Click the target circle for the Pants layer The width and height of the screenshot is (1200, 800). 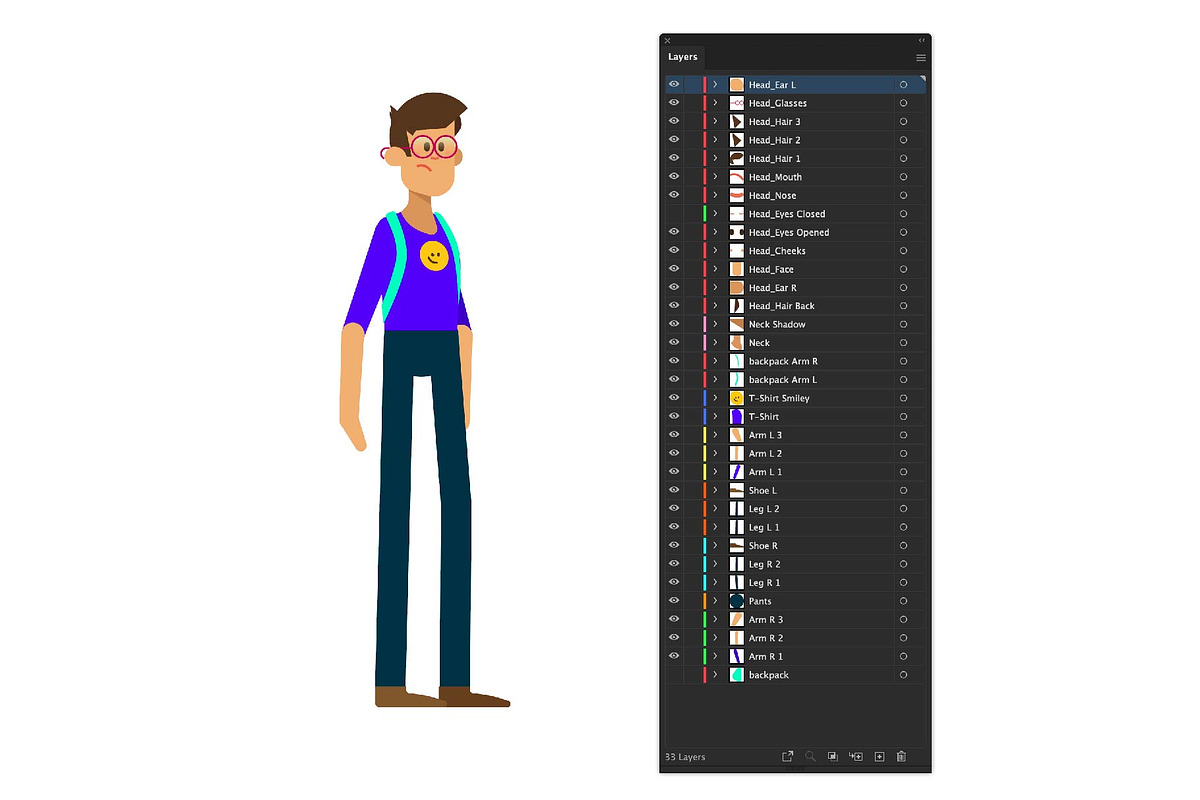coord(904,601)
